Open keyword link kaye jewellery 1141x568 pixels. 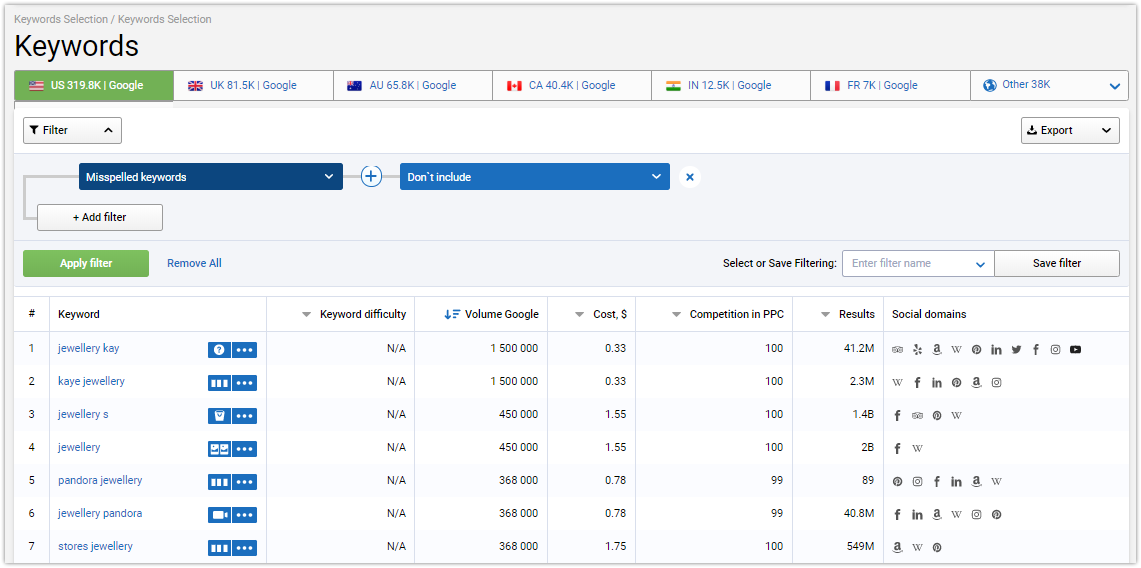pos(92,381)
